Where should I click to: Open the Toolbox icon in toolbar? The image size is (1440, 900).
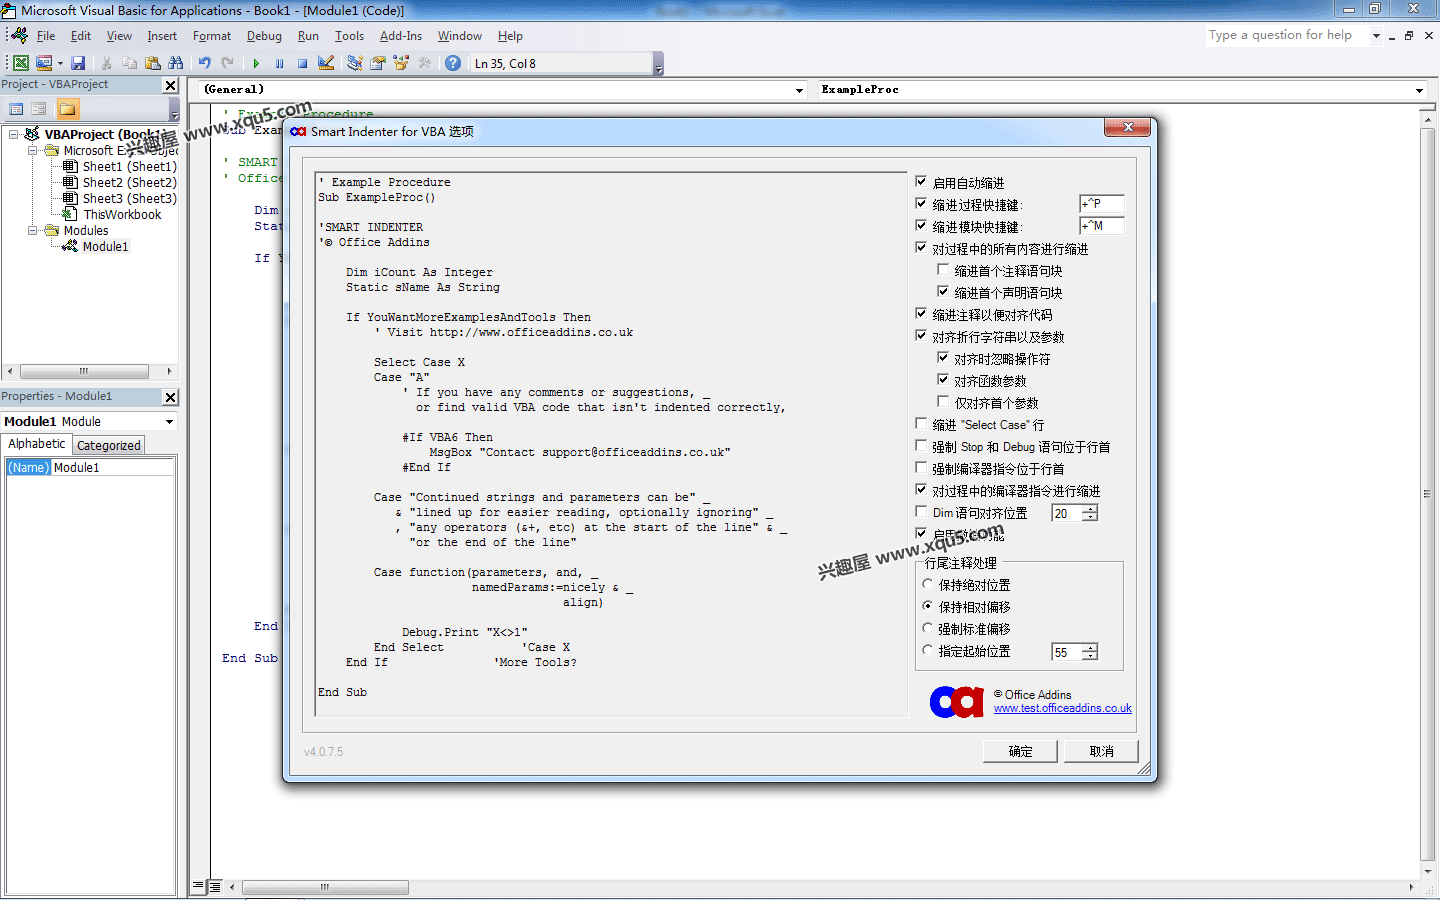pos(425,63)
